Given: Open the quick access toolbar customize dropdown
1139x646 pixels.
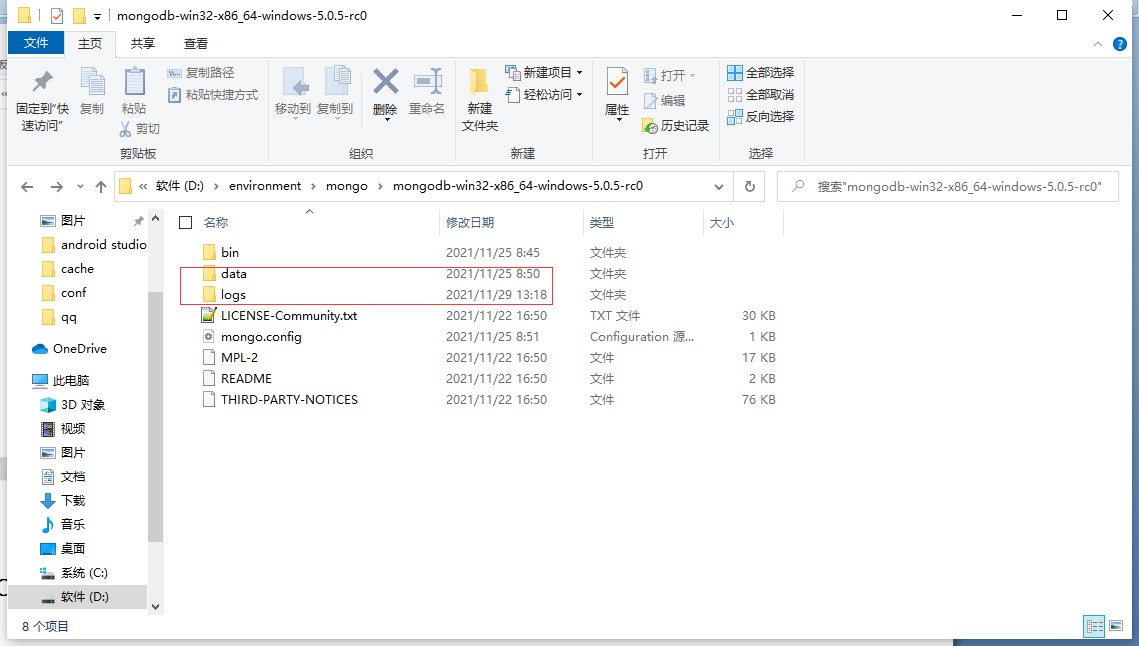Looking at the screenshot, I should [97, 16].
